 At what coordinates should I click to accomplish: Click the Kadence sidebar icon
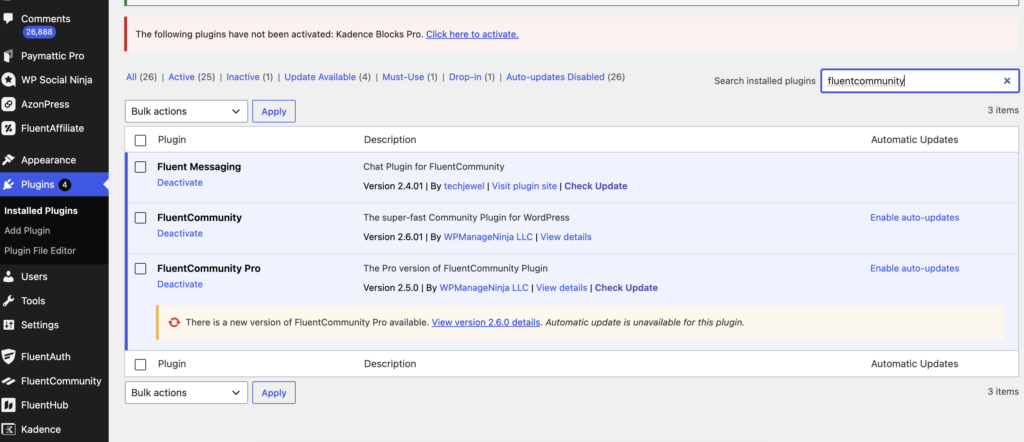point(8,429)
